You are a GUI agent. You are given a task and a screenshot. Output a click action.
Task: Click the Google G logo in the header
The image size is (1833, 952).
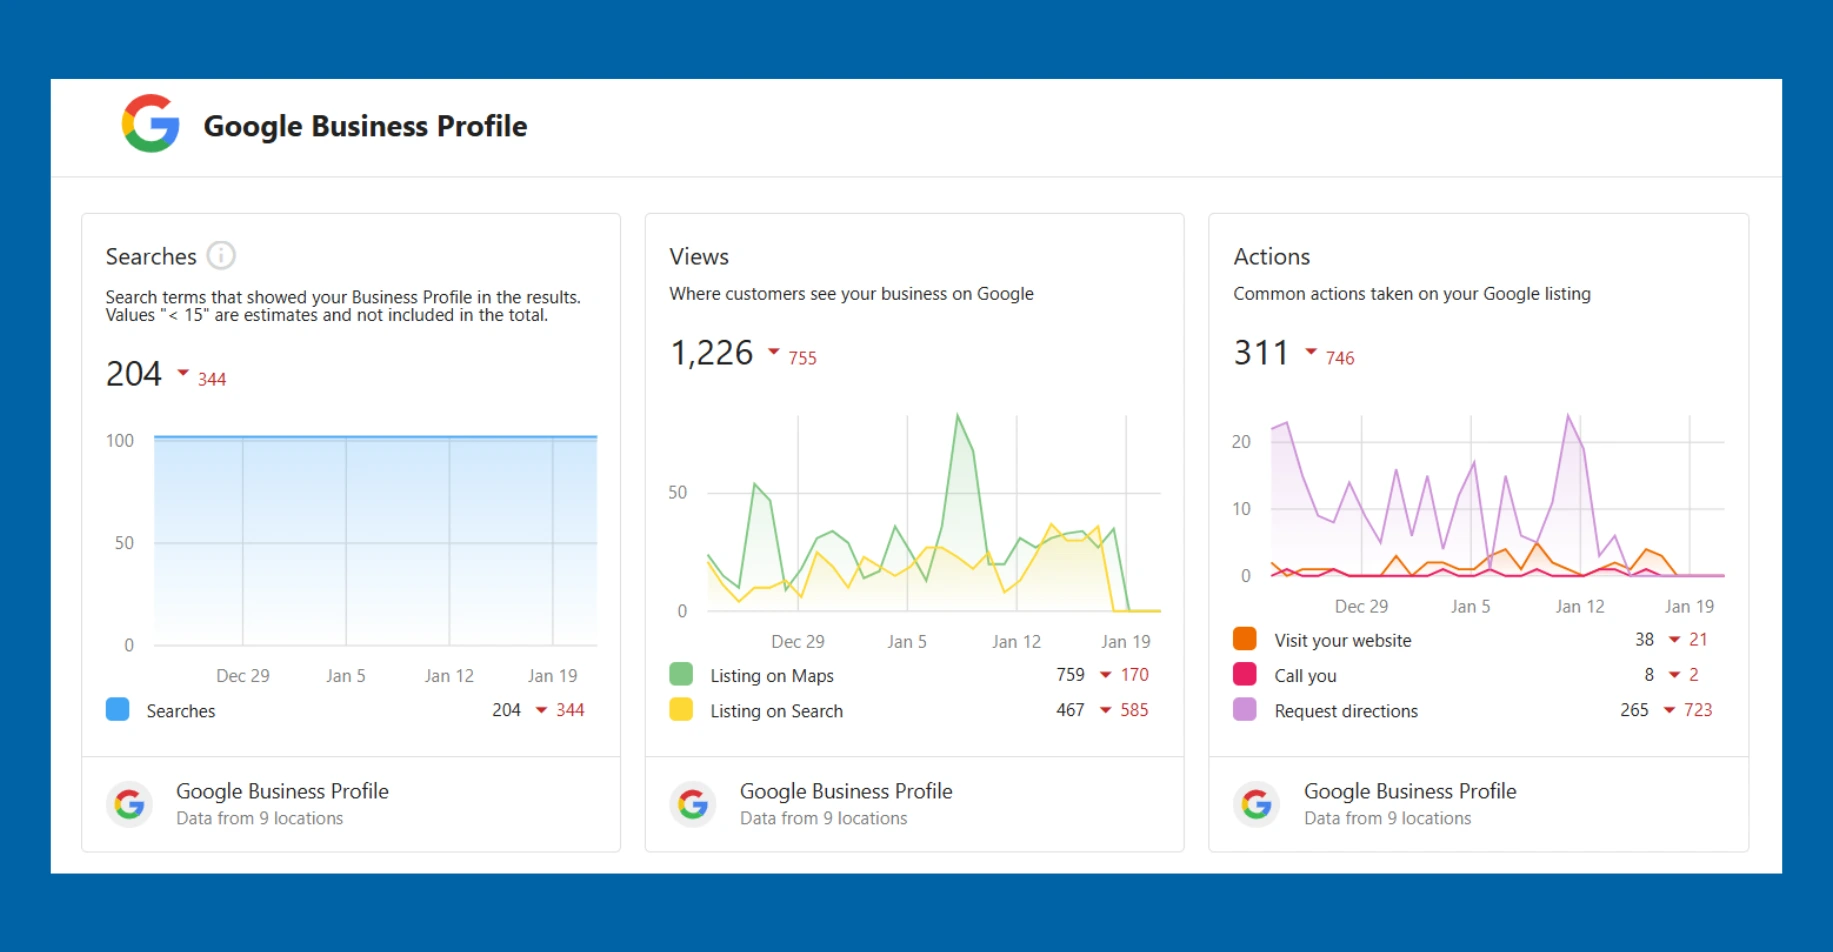point(151,124)
